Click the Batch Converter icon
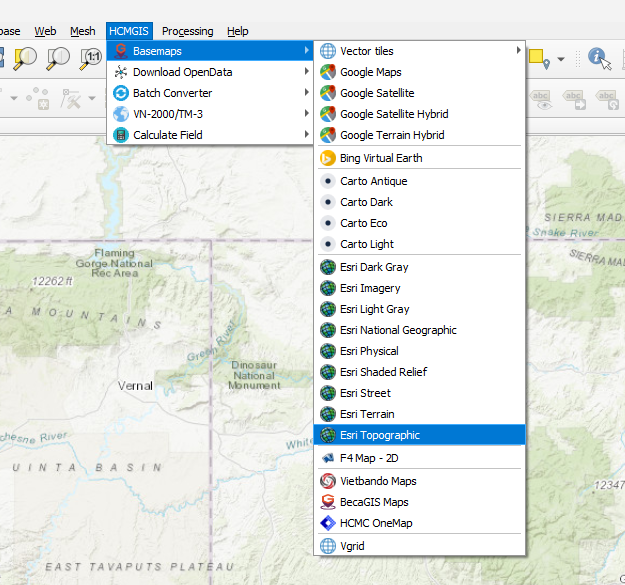 coord(121,93)
